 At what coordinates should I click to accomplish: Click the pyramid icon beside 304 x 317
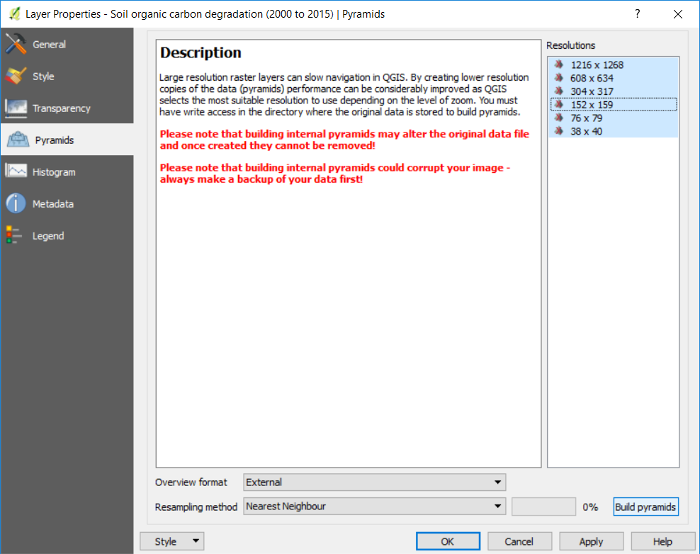tap(558, 91)
